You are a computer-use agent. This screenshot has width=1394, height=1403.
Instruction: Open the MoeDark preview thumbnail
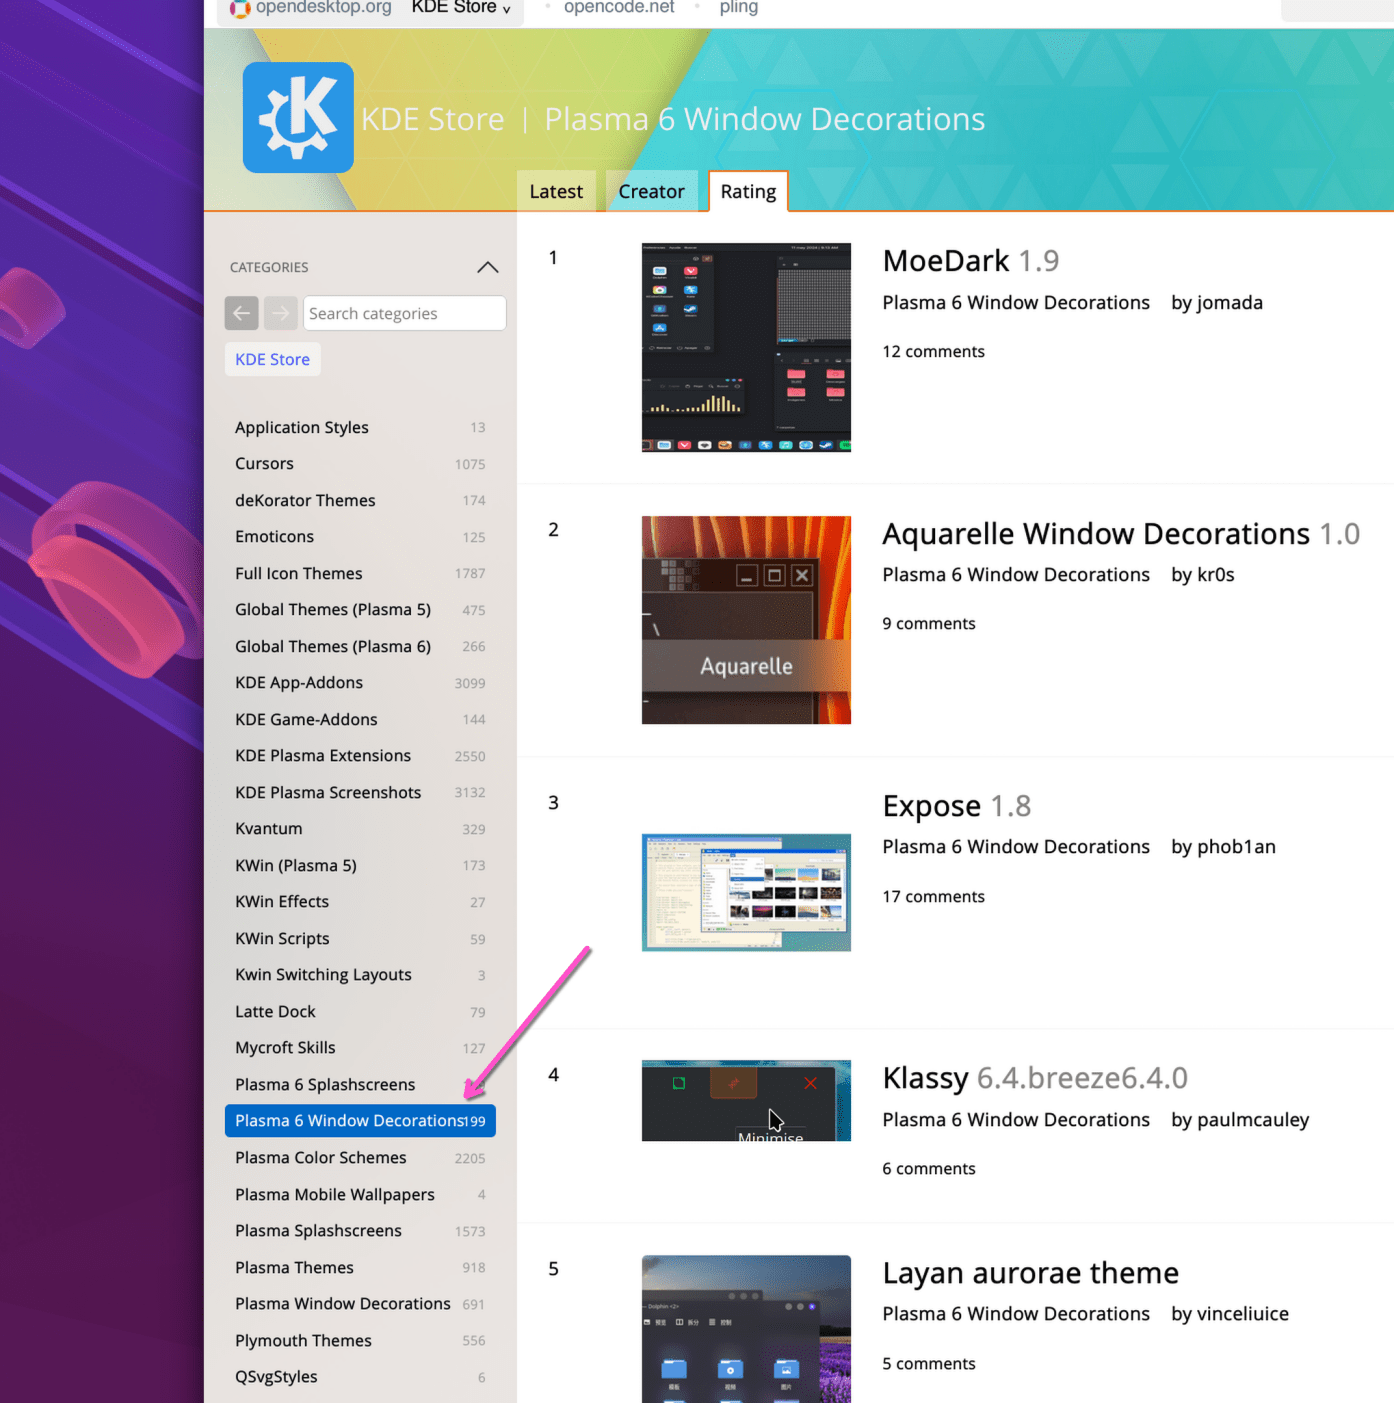(x=746, y=347)
